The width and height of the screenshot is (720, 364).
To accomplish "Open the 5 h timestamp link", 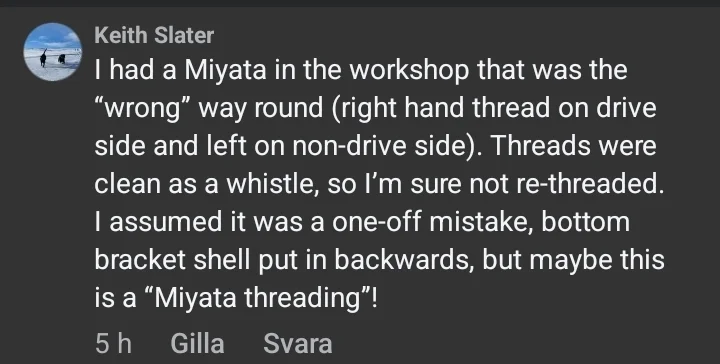I will tap(113, 344).
